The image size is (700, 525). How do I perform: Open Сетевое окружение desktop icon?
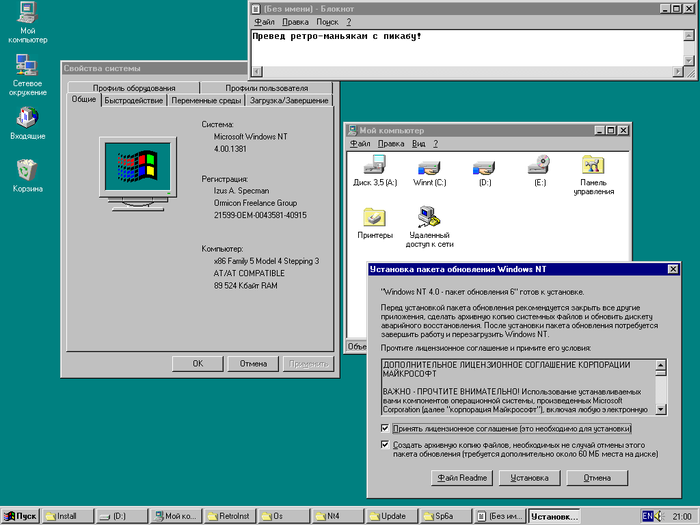click(27, 68)
